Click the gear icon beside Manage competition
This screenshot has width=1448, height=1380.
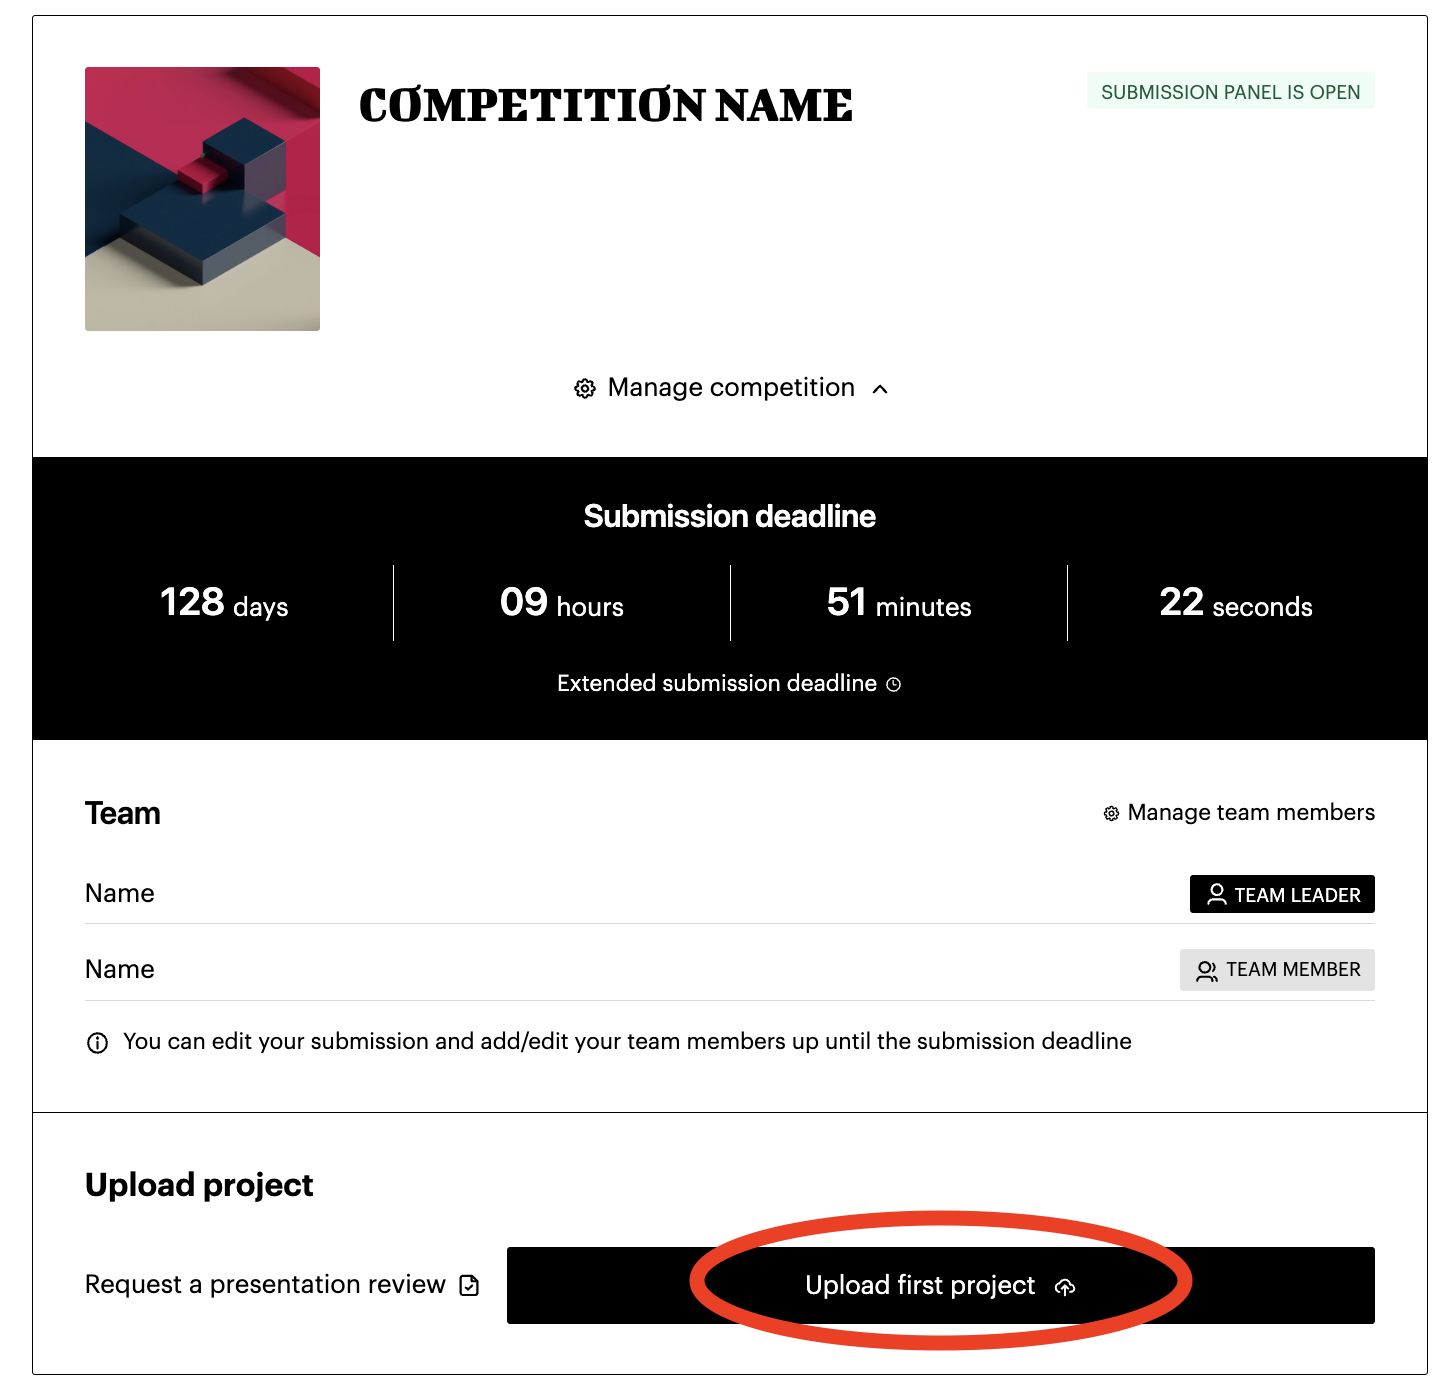585,388
